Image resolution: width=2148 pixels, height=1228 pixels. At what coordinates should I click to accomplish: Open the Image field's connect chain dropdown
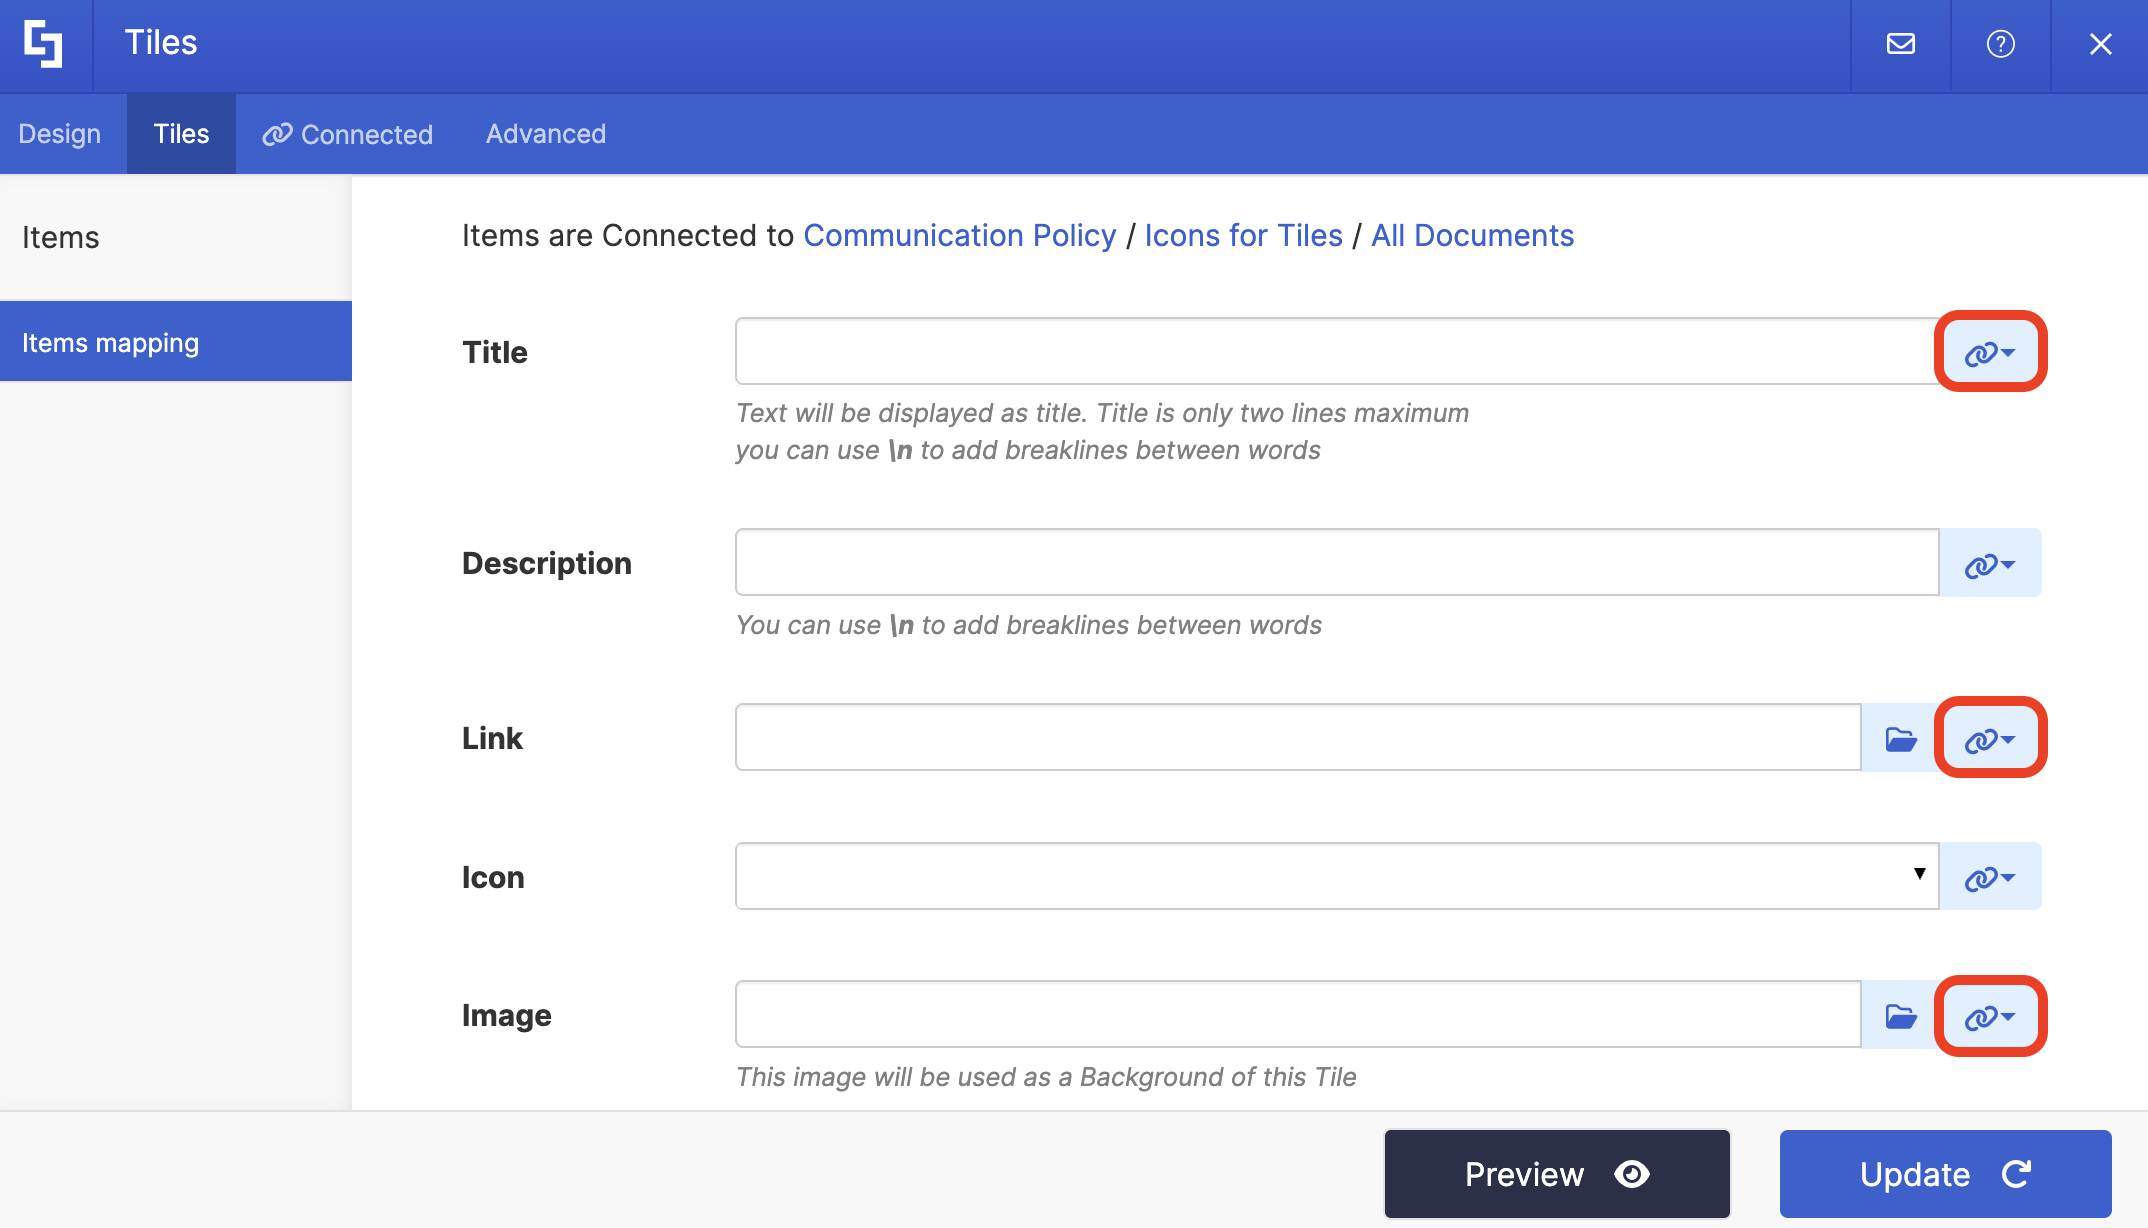click(1990, 1016)
